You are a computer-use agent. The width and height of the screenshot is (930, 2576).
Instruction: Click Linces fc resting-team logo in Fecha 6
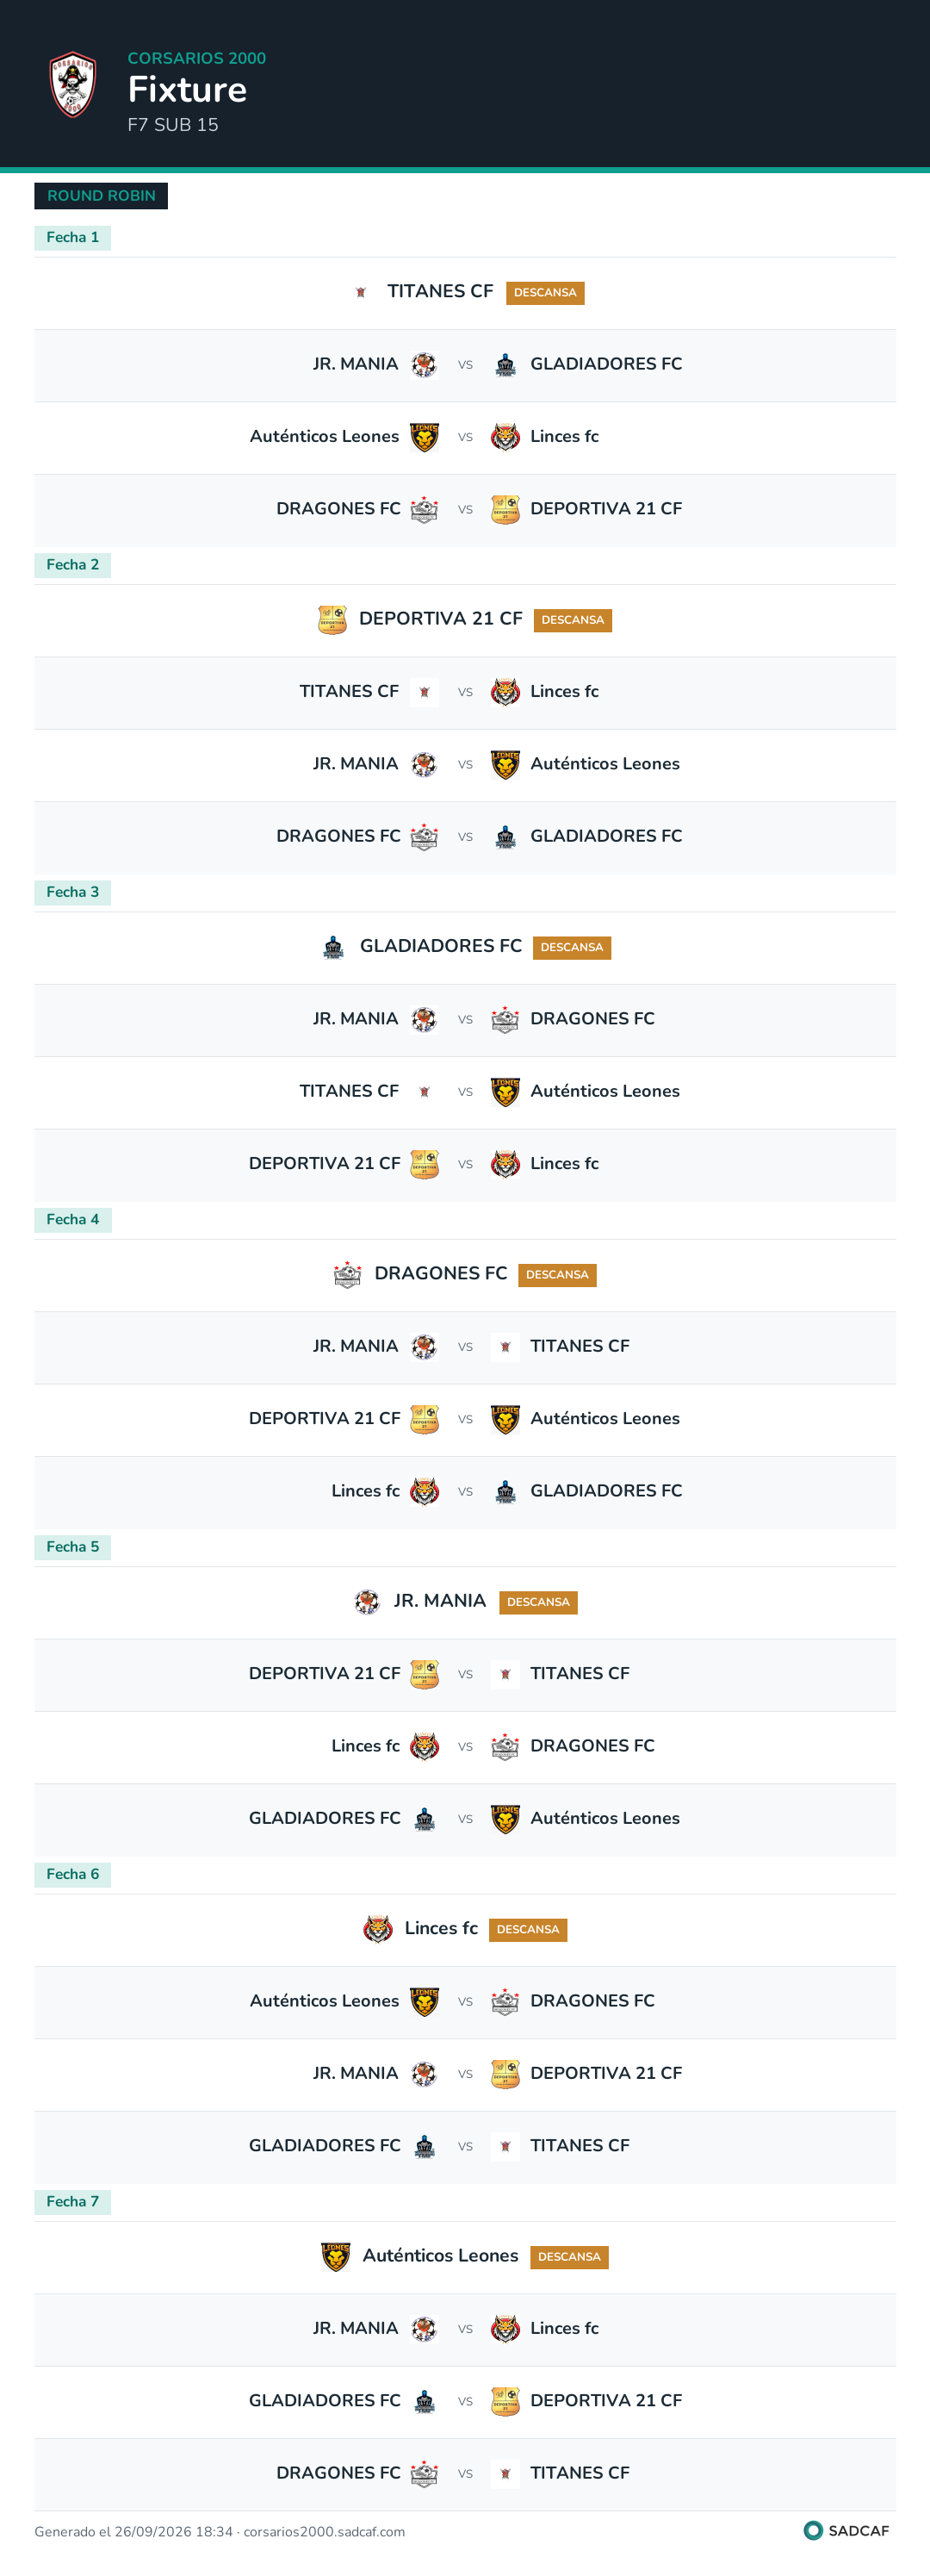(377, 1930)
